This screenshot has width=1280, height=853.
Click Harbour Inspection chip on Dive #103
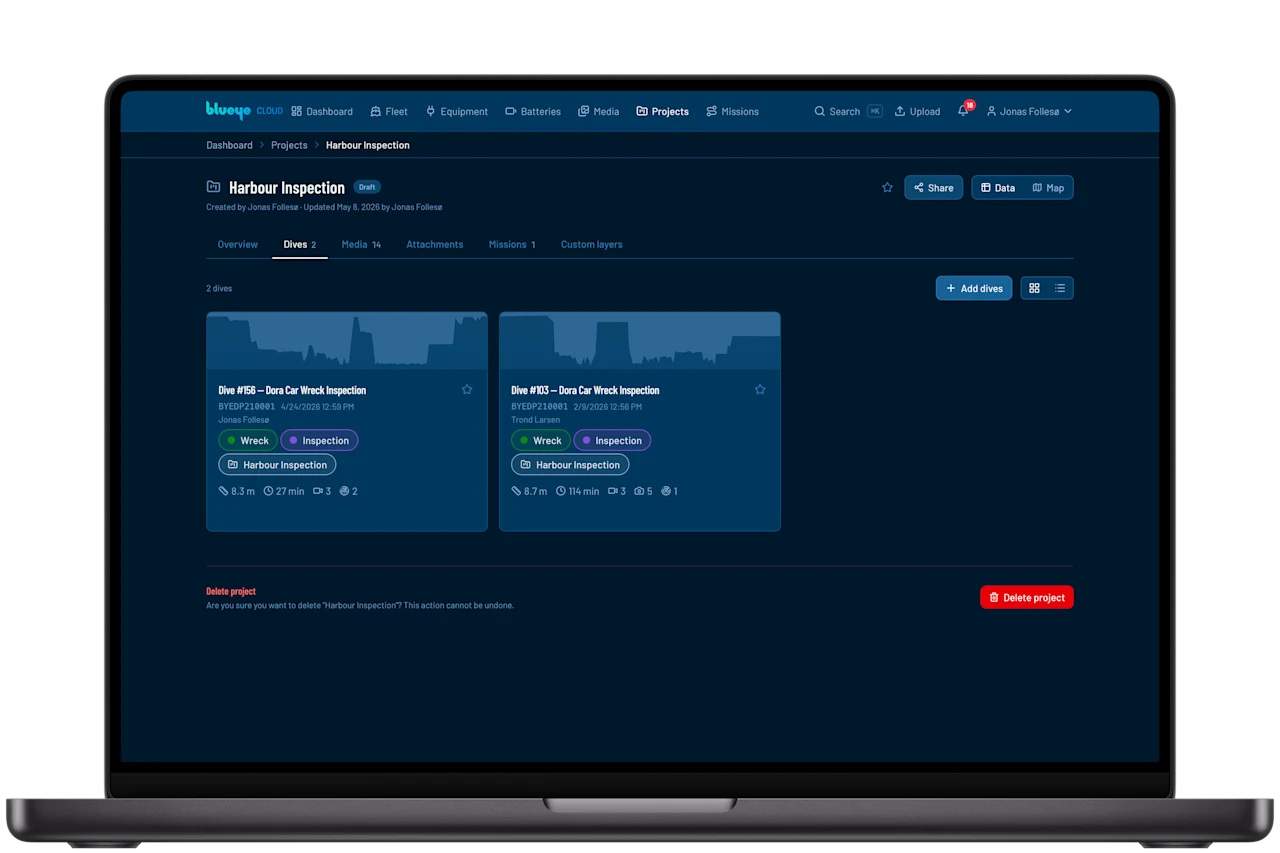click(x=570, y=465)
